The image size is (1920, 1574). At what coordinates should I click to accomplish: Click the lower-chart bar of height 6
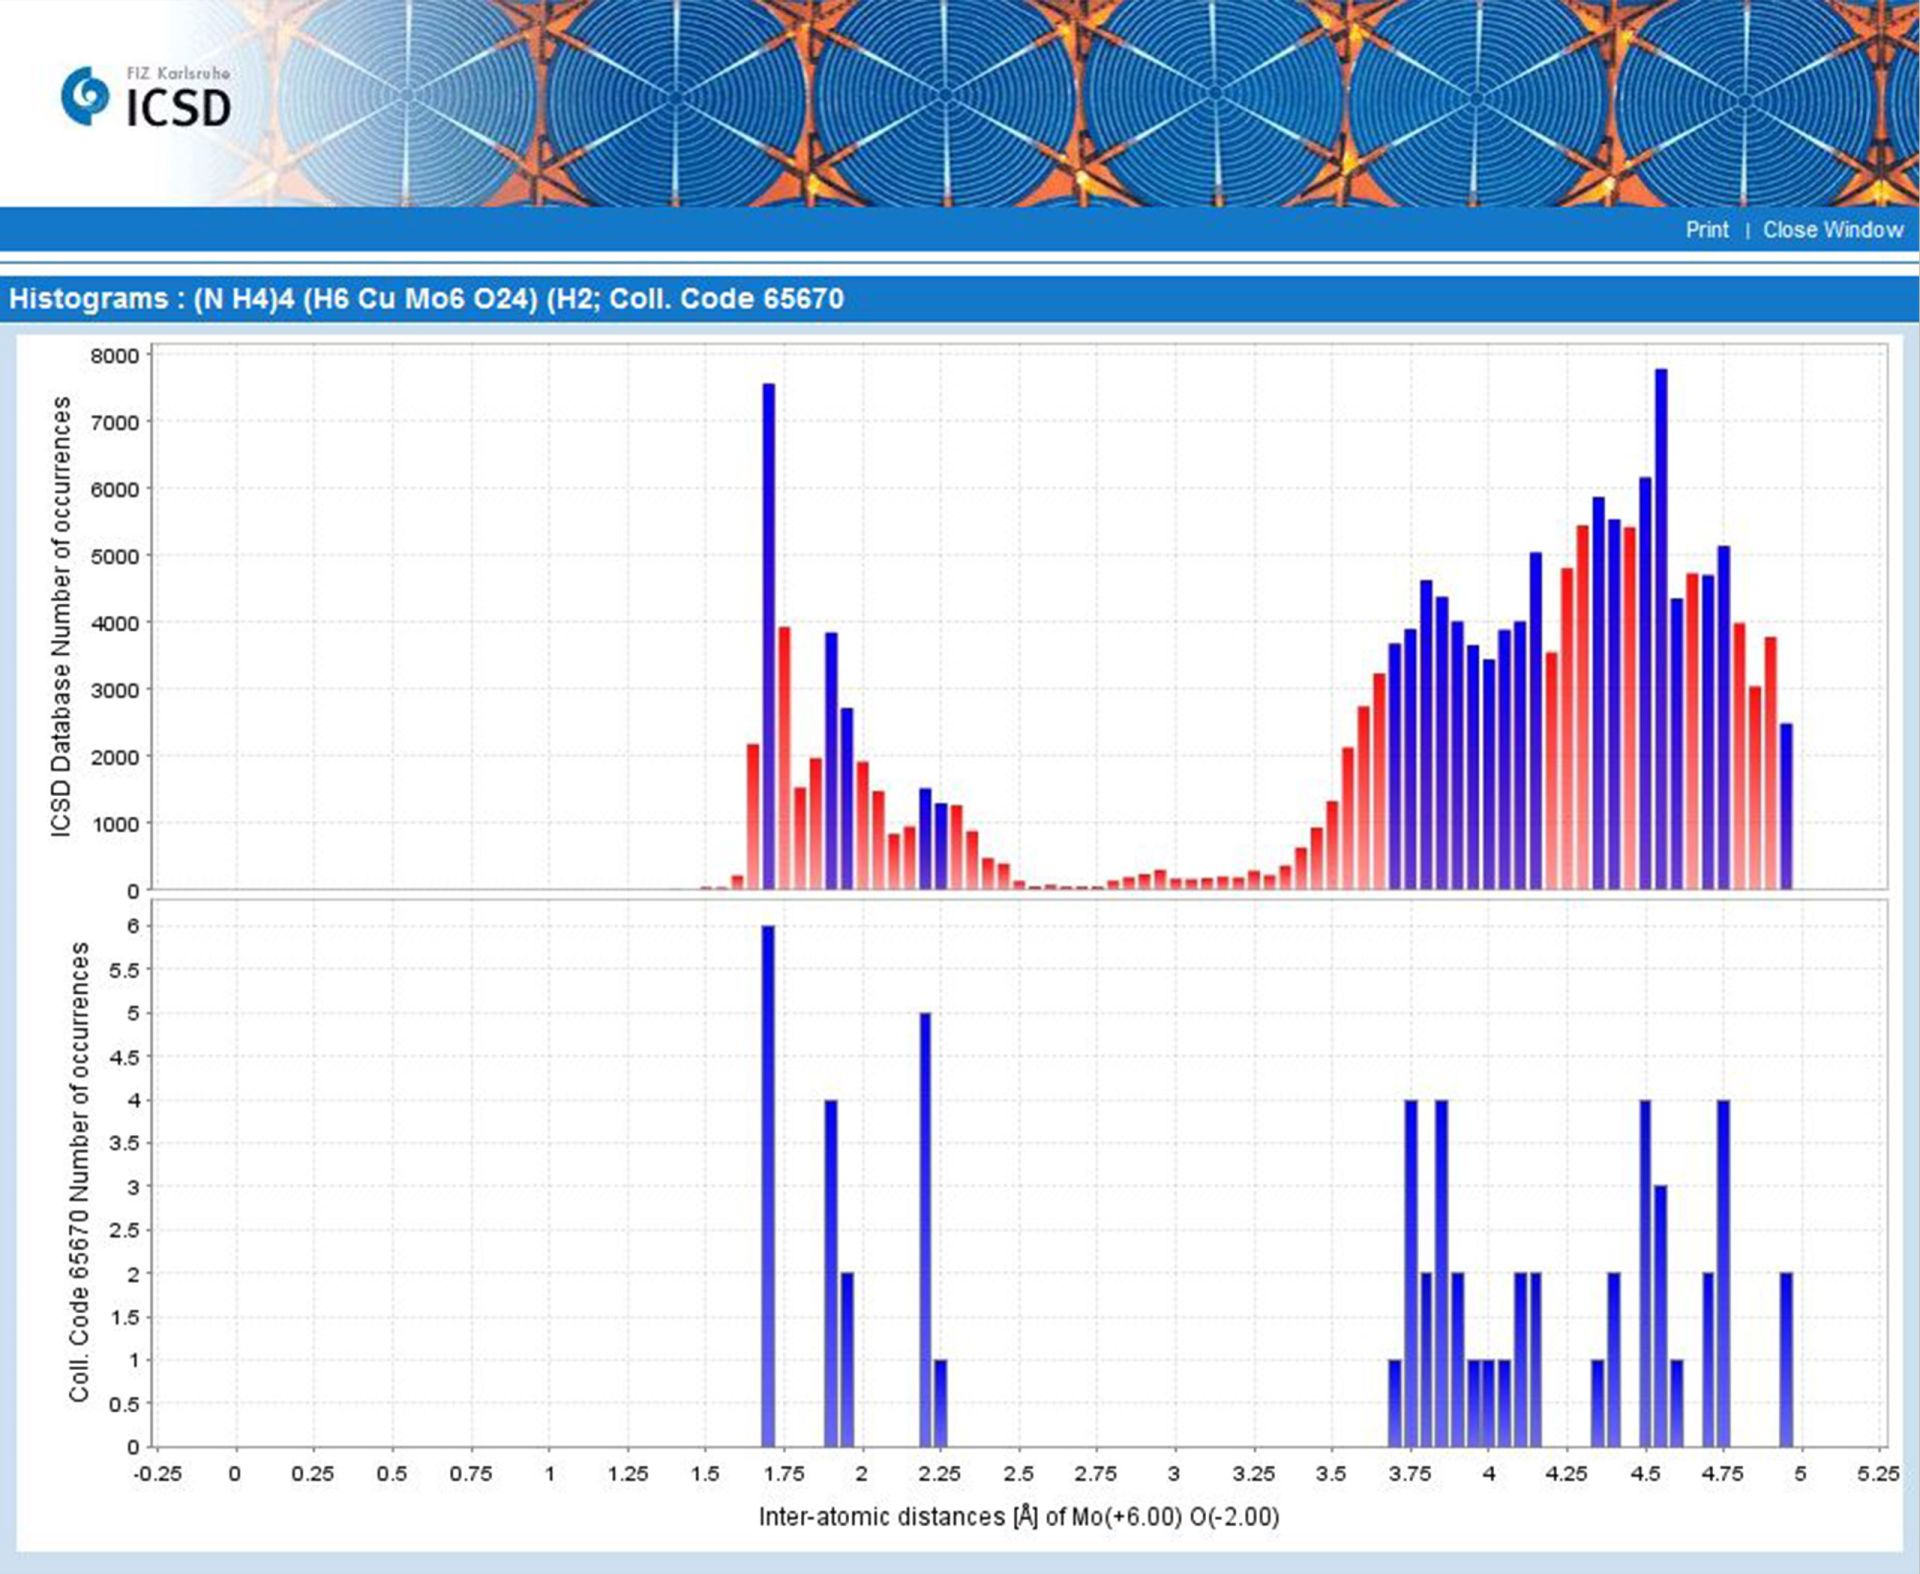click(768, 1185)
